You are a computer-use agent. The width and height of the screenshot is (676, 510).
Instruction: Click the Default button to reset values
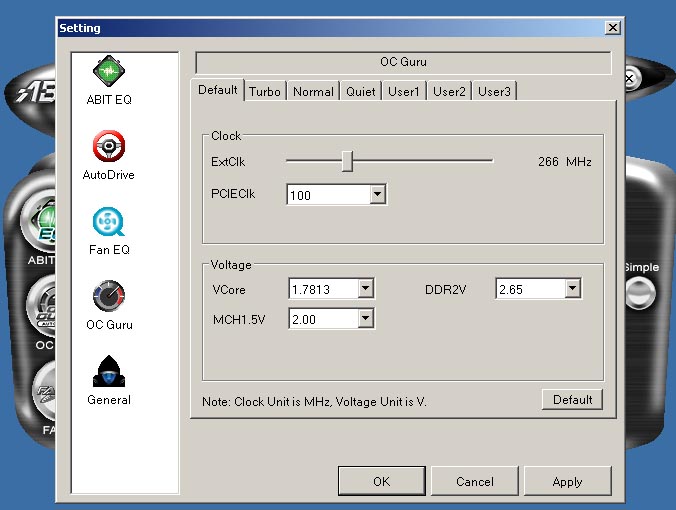tap(572, 400)
